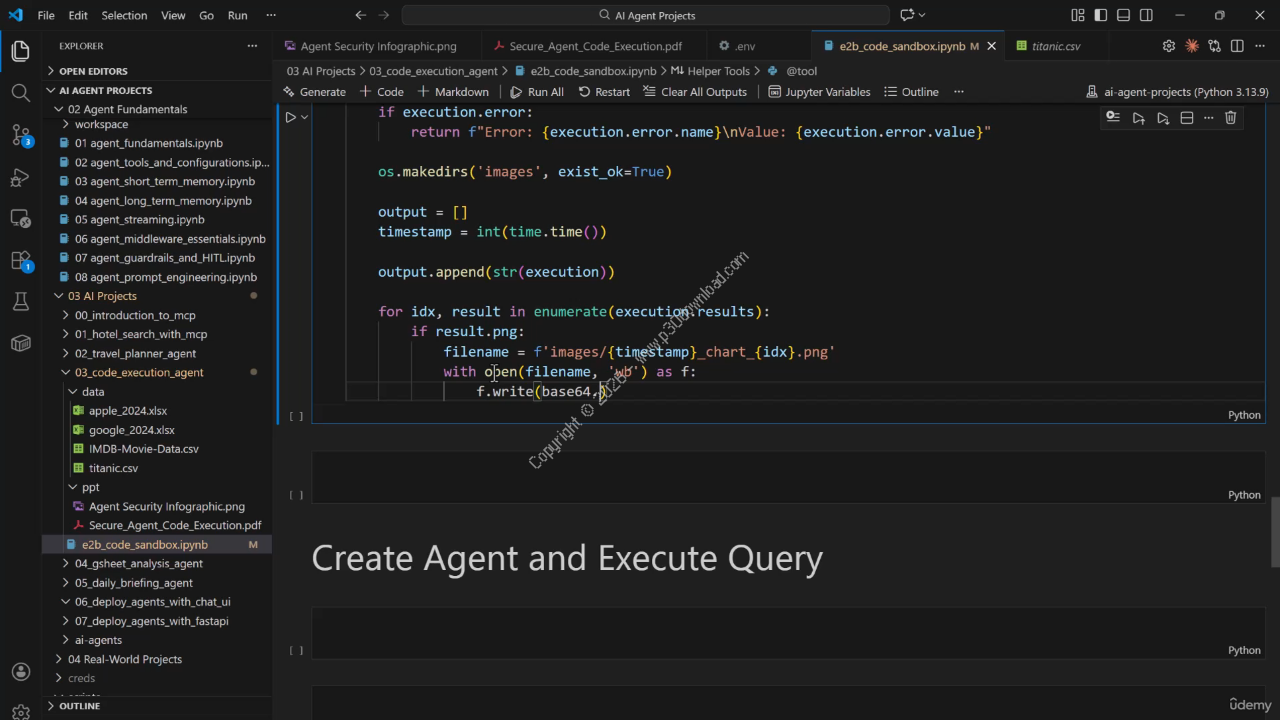This screenshot has height=720, width=1280.
Task: Click Clear All Outputs button
Action: (695, 91)
